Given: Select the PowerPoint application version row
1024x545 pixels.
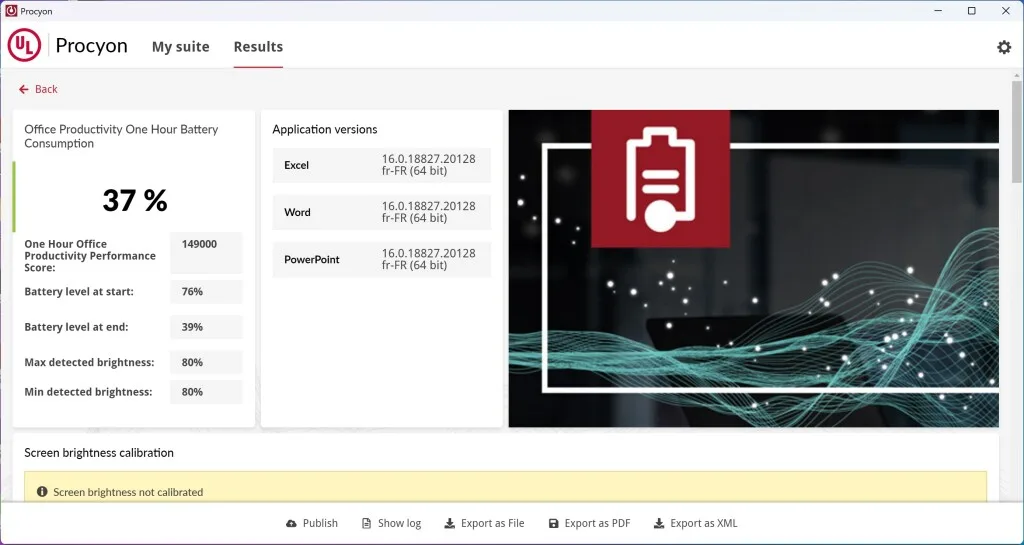Looking at the screenshot, I should coord(381,259).
